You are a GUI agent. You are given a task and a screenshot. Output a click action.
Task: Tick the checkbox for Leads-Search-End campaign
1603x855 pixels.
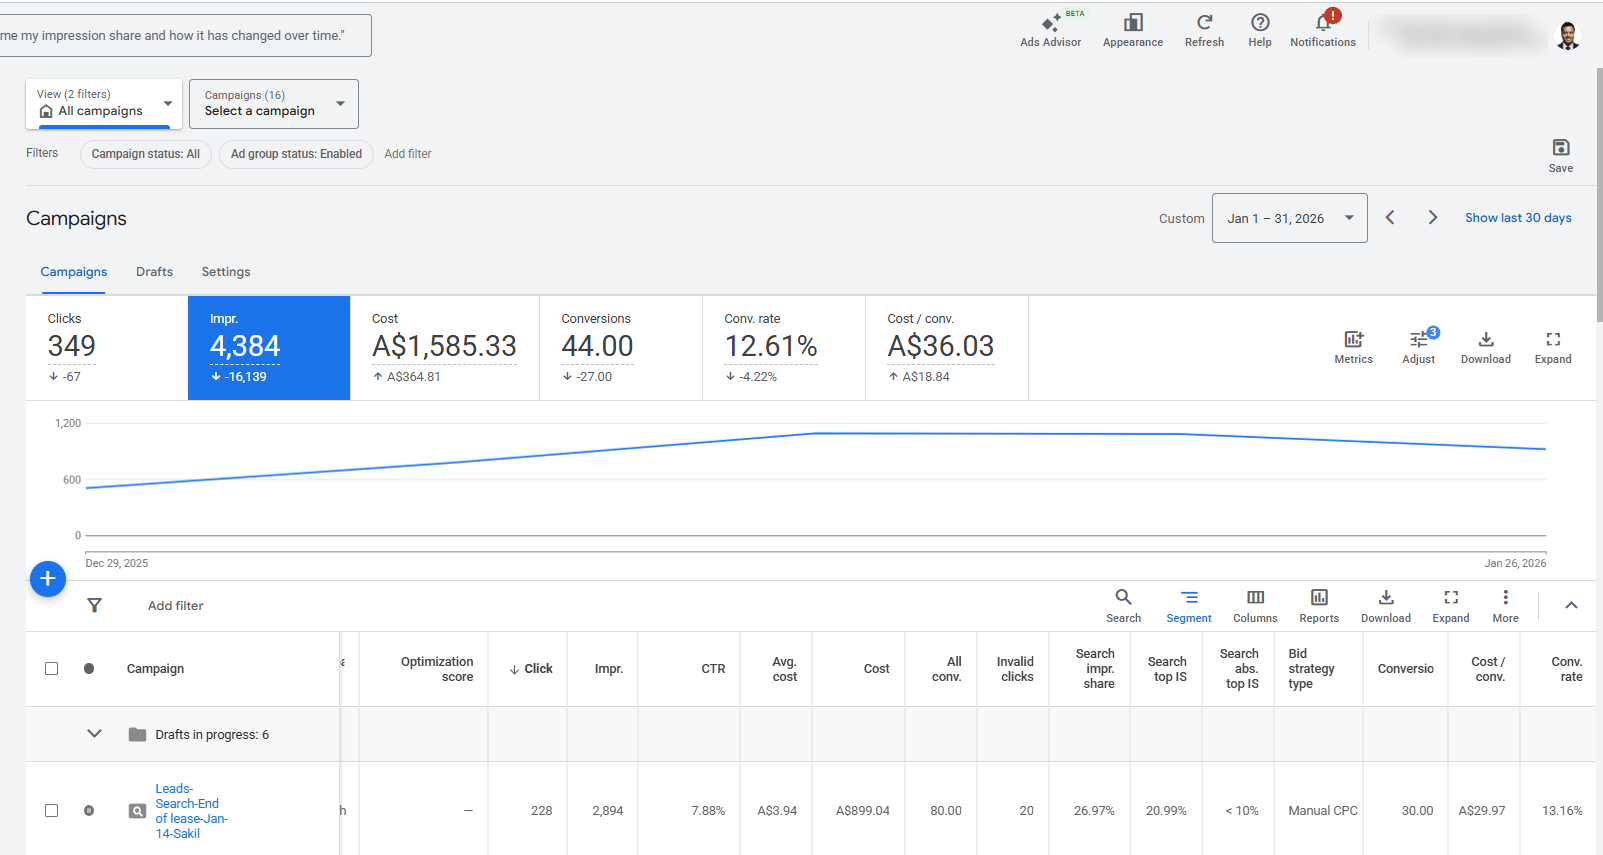click(51, 811)
